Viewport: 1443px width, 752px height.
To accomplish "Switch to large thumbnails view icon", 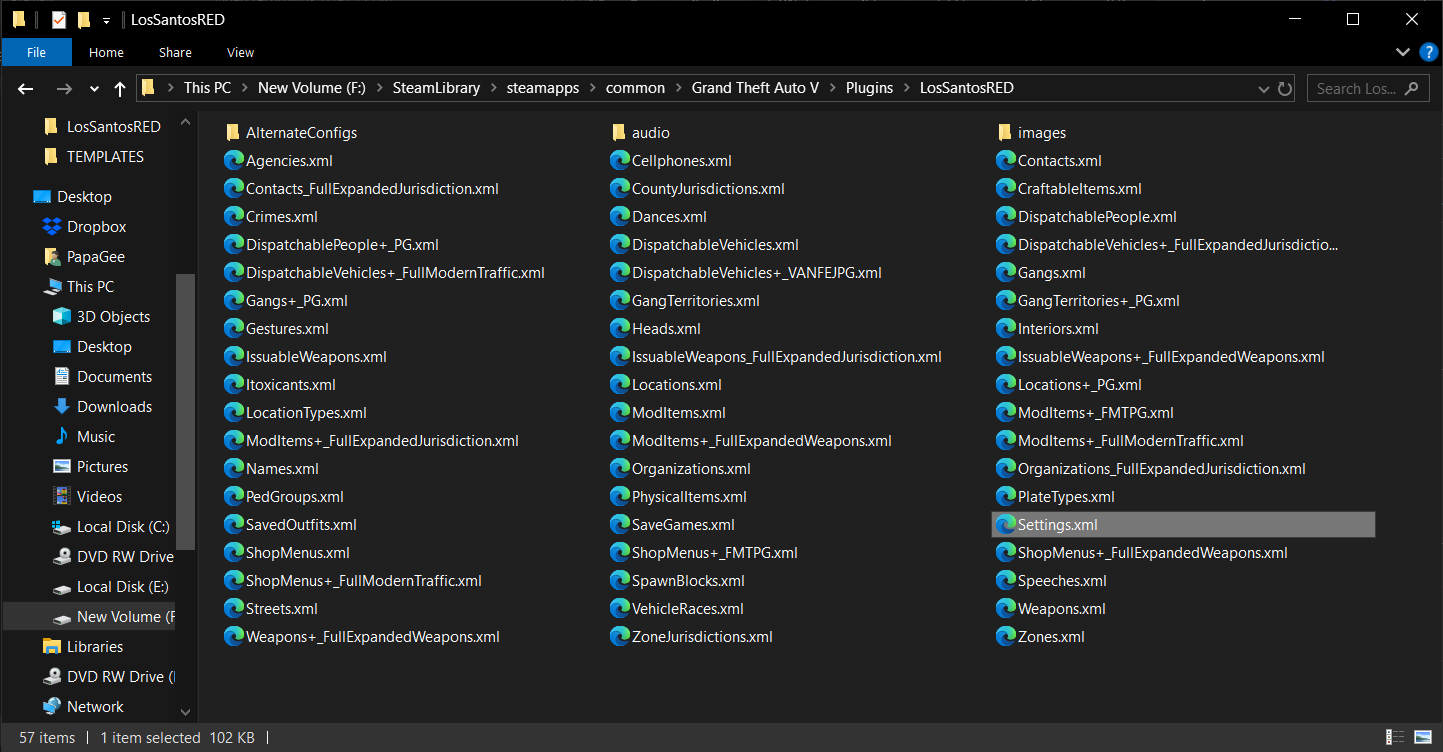I will point(1422,738).
